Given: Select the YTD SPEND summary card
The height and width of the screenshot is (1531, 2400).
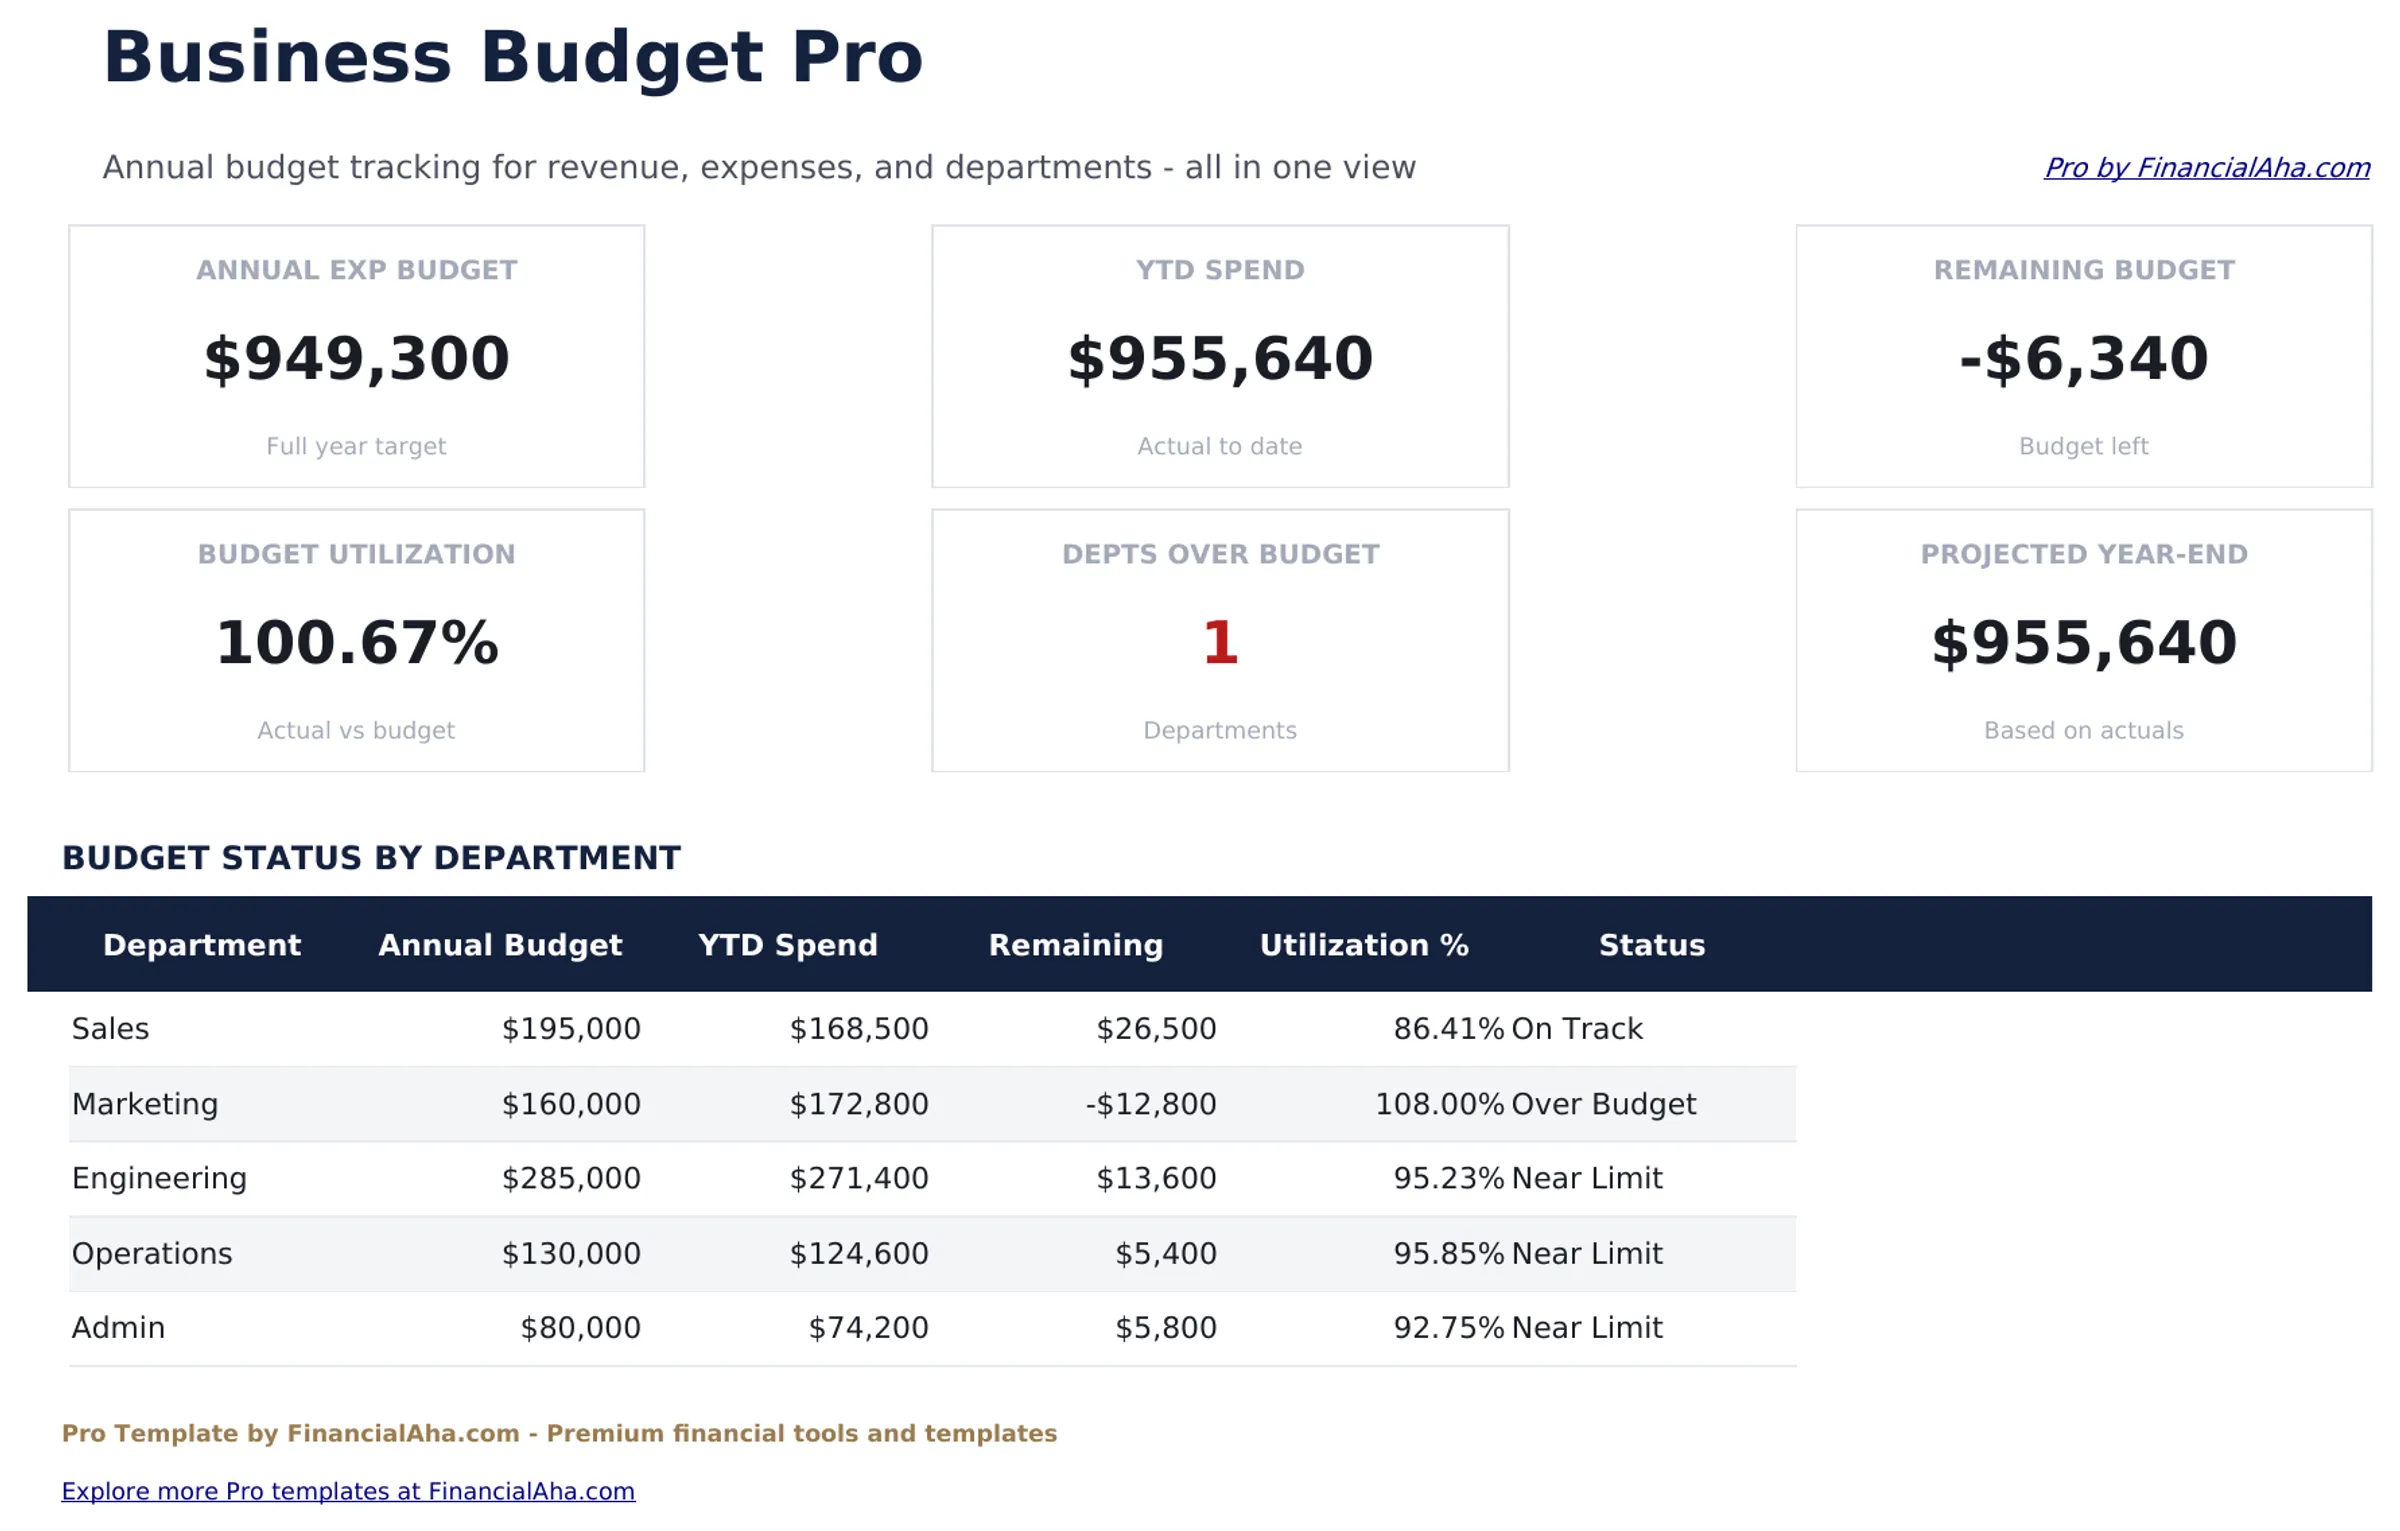Looking at the screenshot, I should point(1219,355).
